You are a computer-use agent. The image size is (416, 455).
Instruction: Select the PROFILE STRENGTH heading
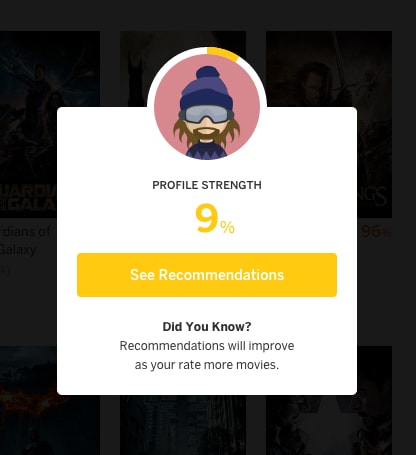pyautogui.click(x=207, y=185)
